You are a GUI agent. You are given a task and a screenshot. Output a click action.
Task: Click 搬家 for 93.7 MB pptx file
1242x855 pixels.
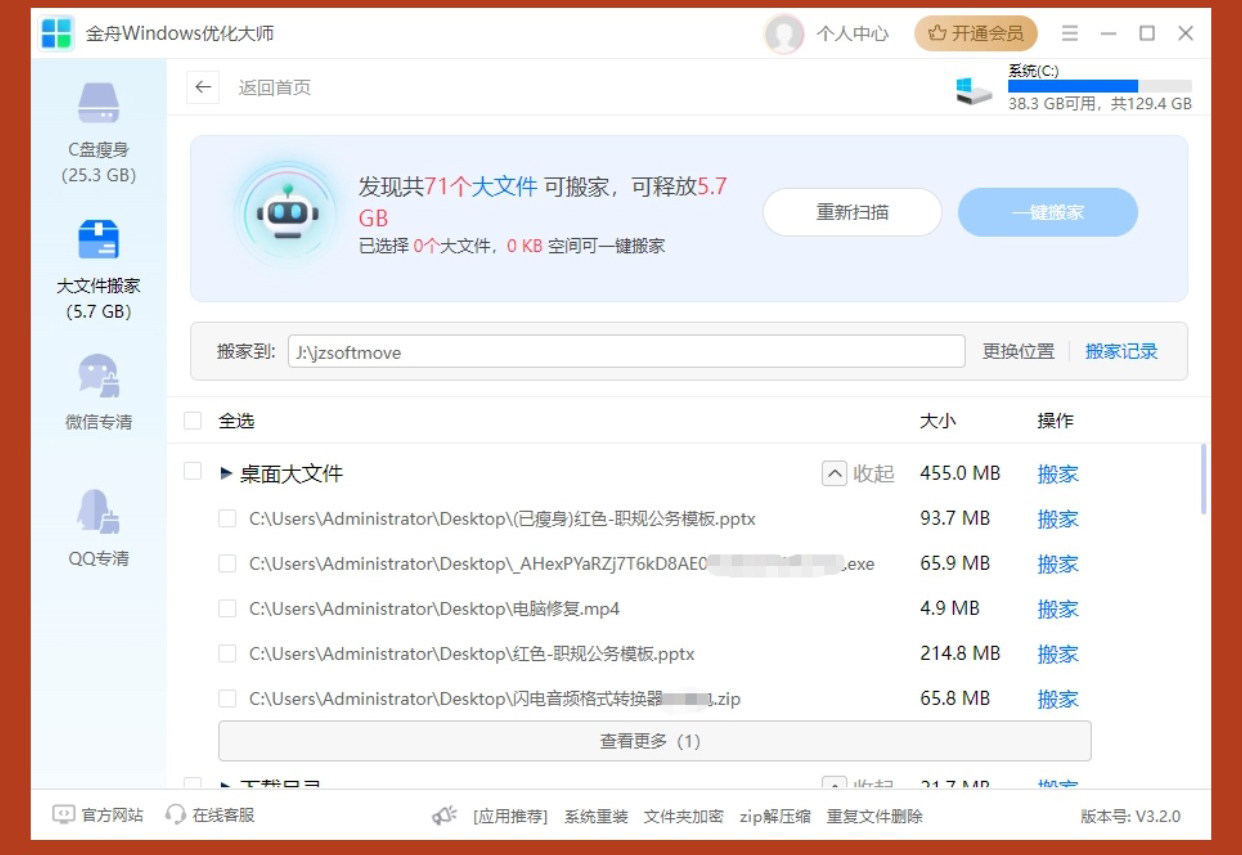pyautogui.click(x=1058, y=519)
